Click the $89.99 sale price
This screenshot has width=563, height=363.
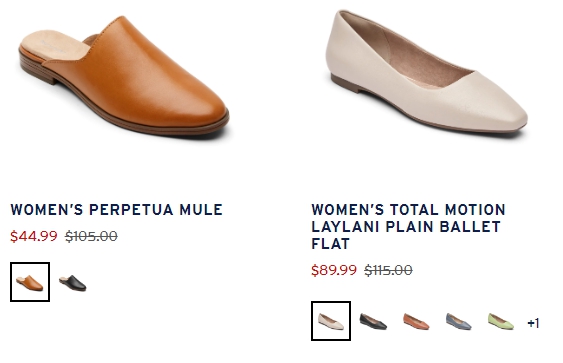[334, 270]
